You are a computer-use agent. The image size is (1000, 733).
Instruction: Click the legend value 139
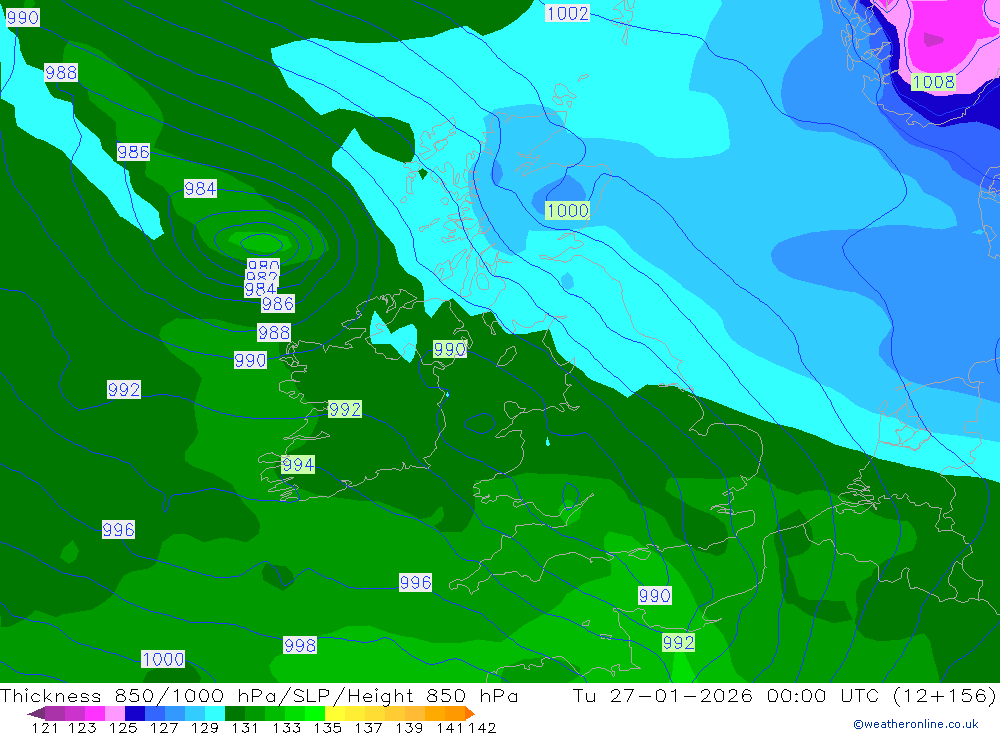pos(409,727)
